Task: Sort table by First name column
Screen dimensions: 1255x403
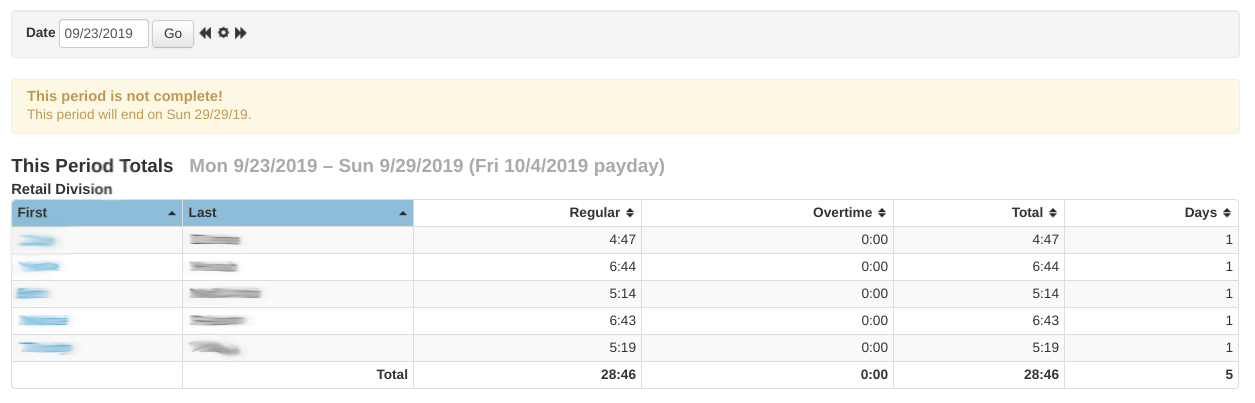Action: [97, 213]
